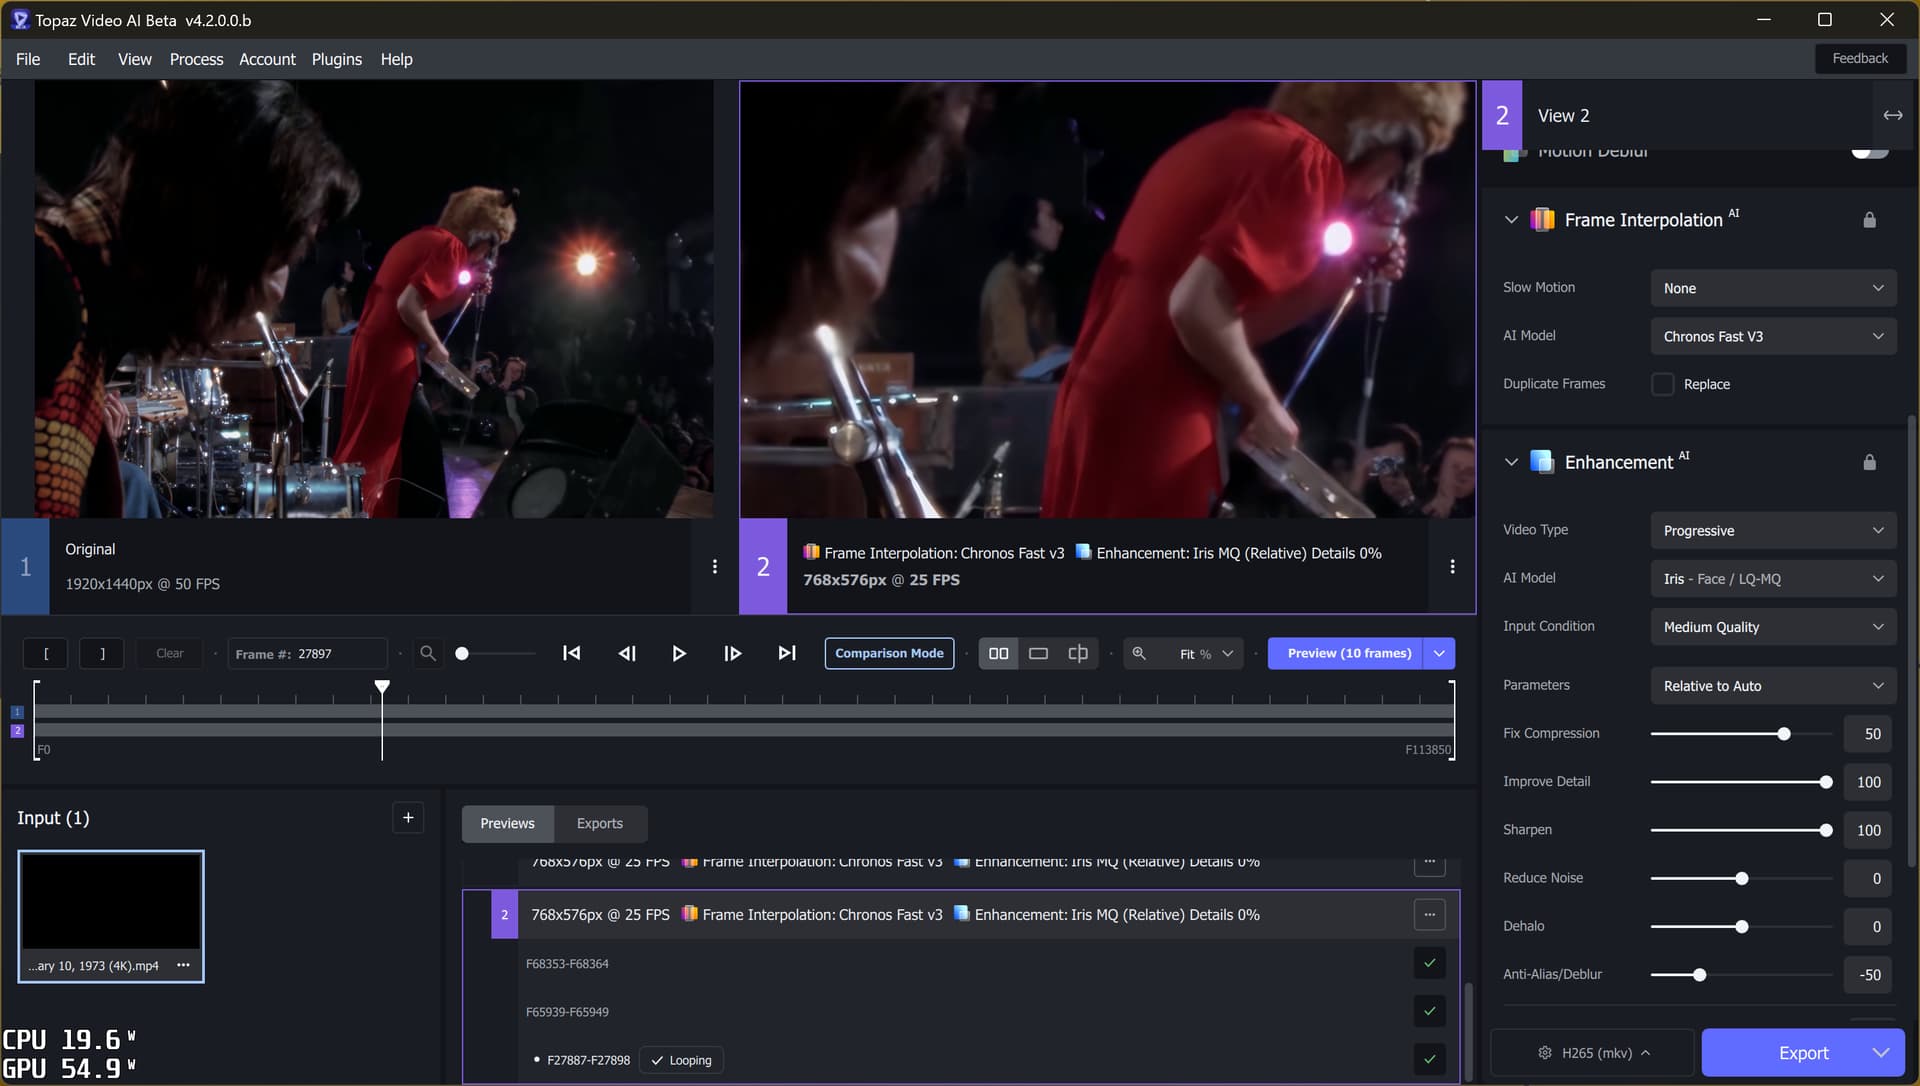Step back one frame
1920x1086 pixels.
[627, 653]
